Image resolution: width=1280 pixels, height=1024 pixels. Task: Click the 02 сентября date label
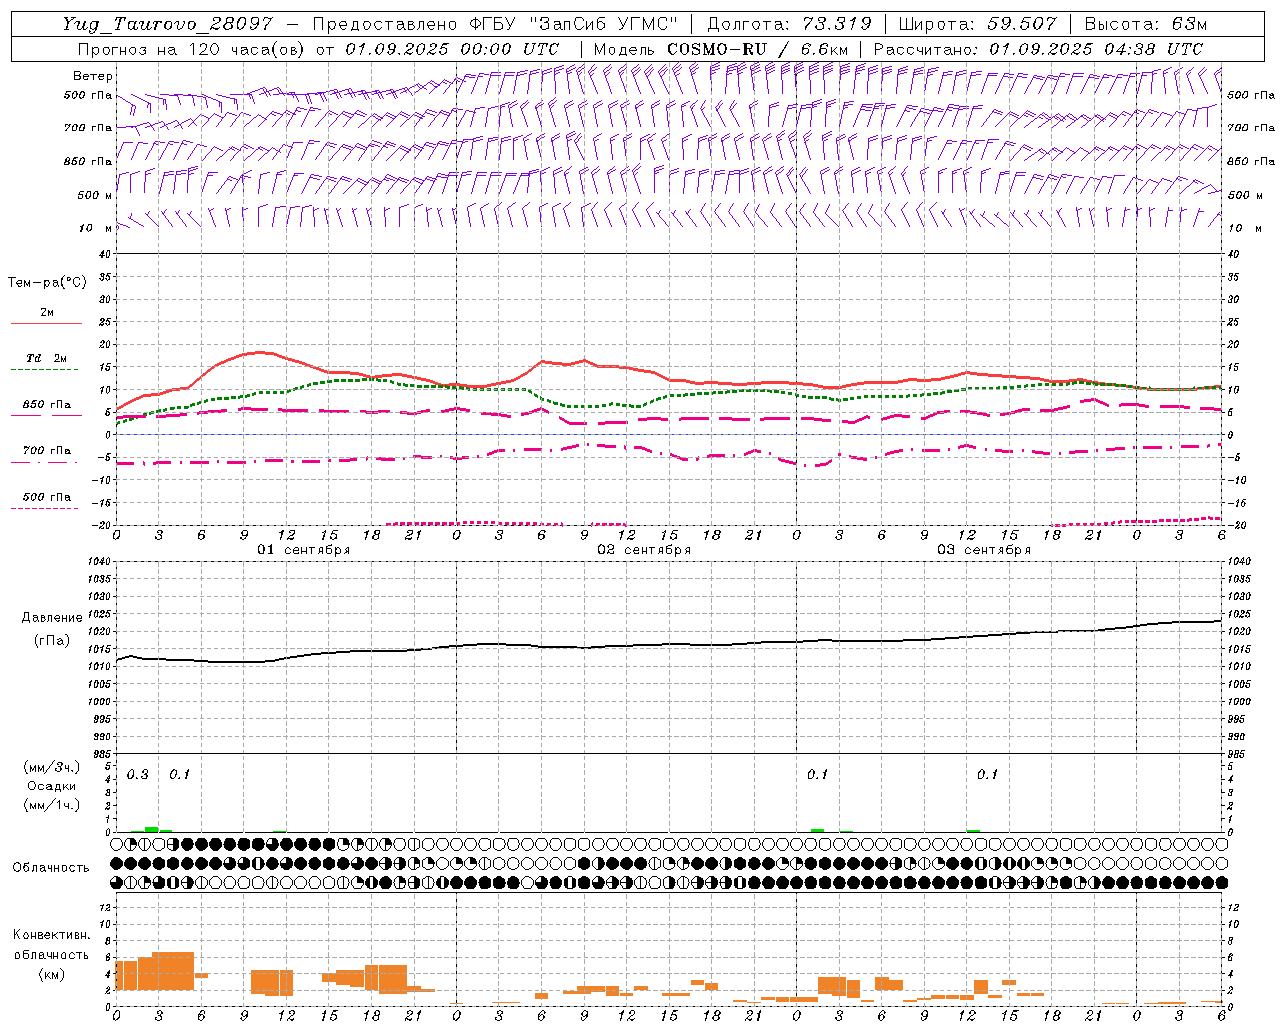[x=644, y=550]
